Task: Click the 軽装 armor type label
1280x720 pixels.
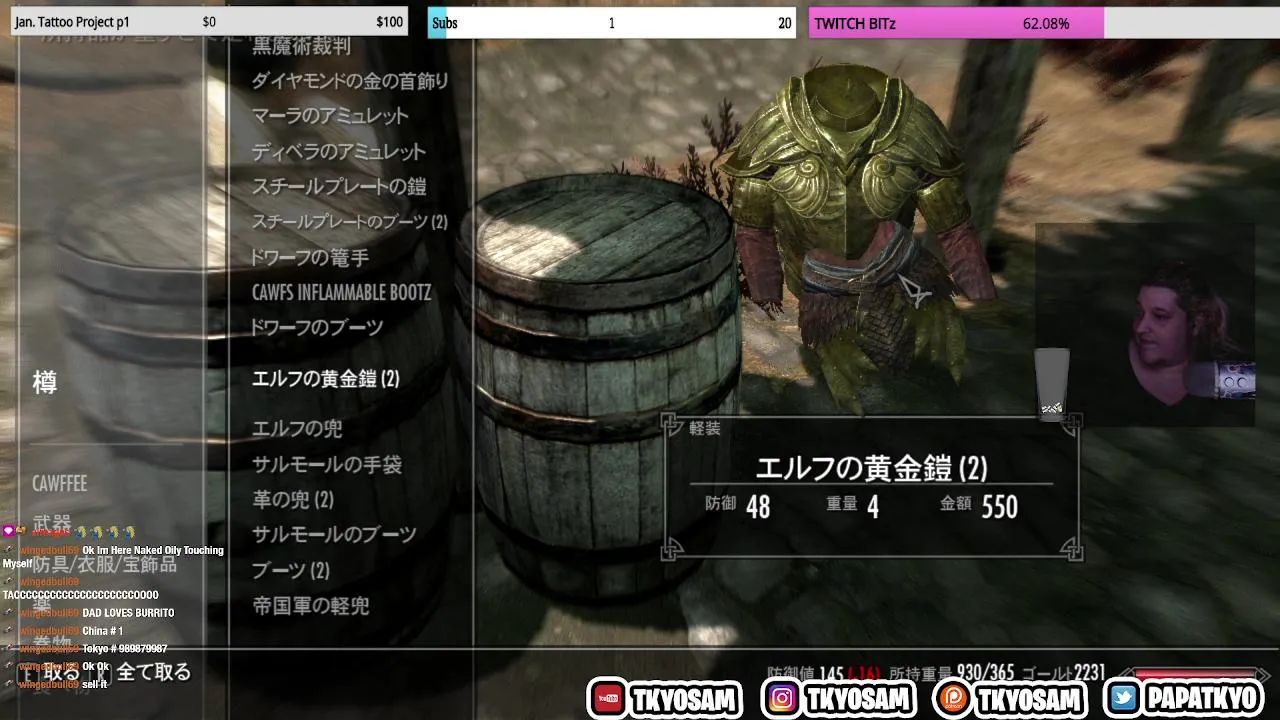Action: (705, 428)
